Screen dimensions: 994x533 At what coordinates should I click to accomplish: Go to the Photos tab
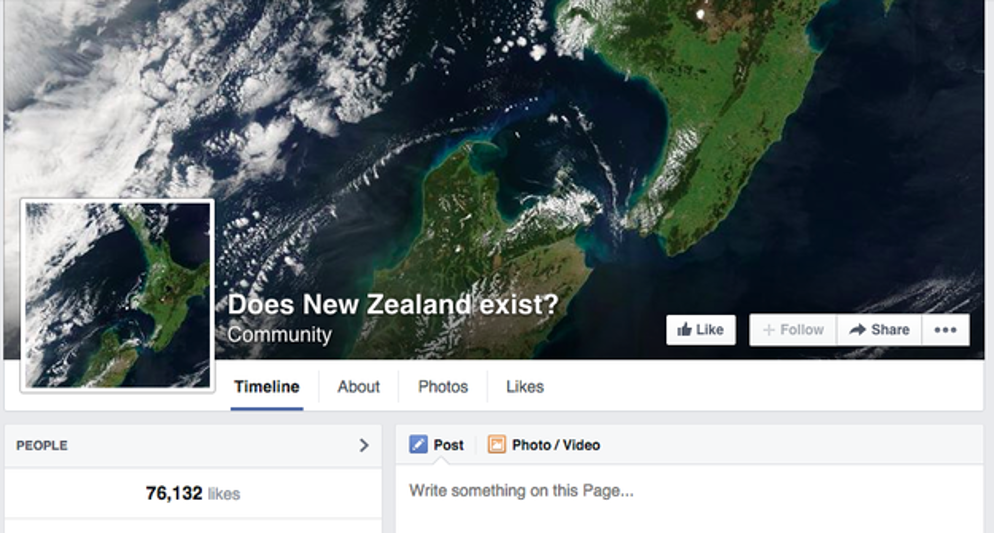(x=443, y=387)
